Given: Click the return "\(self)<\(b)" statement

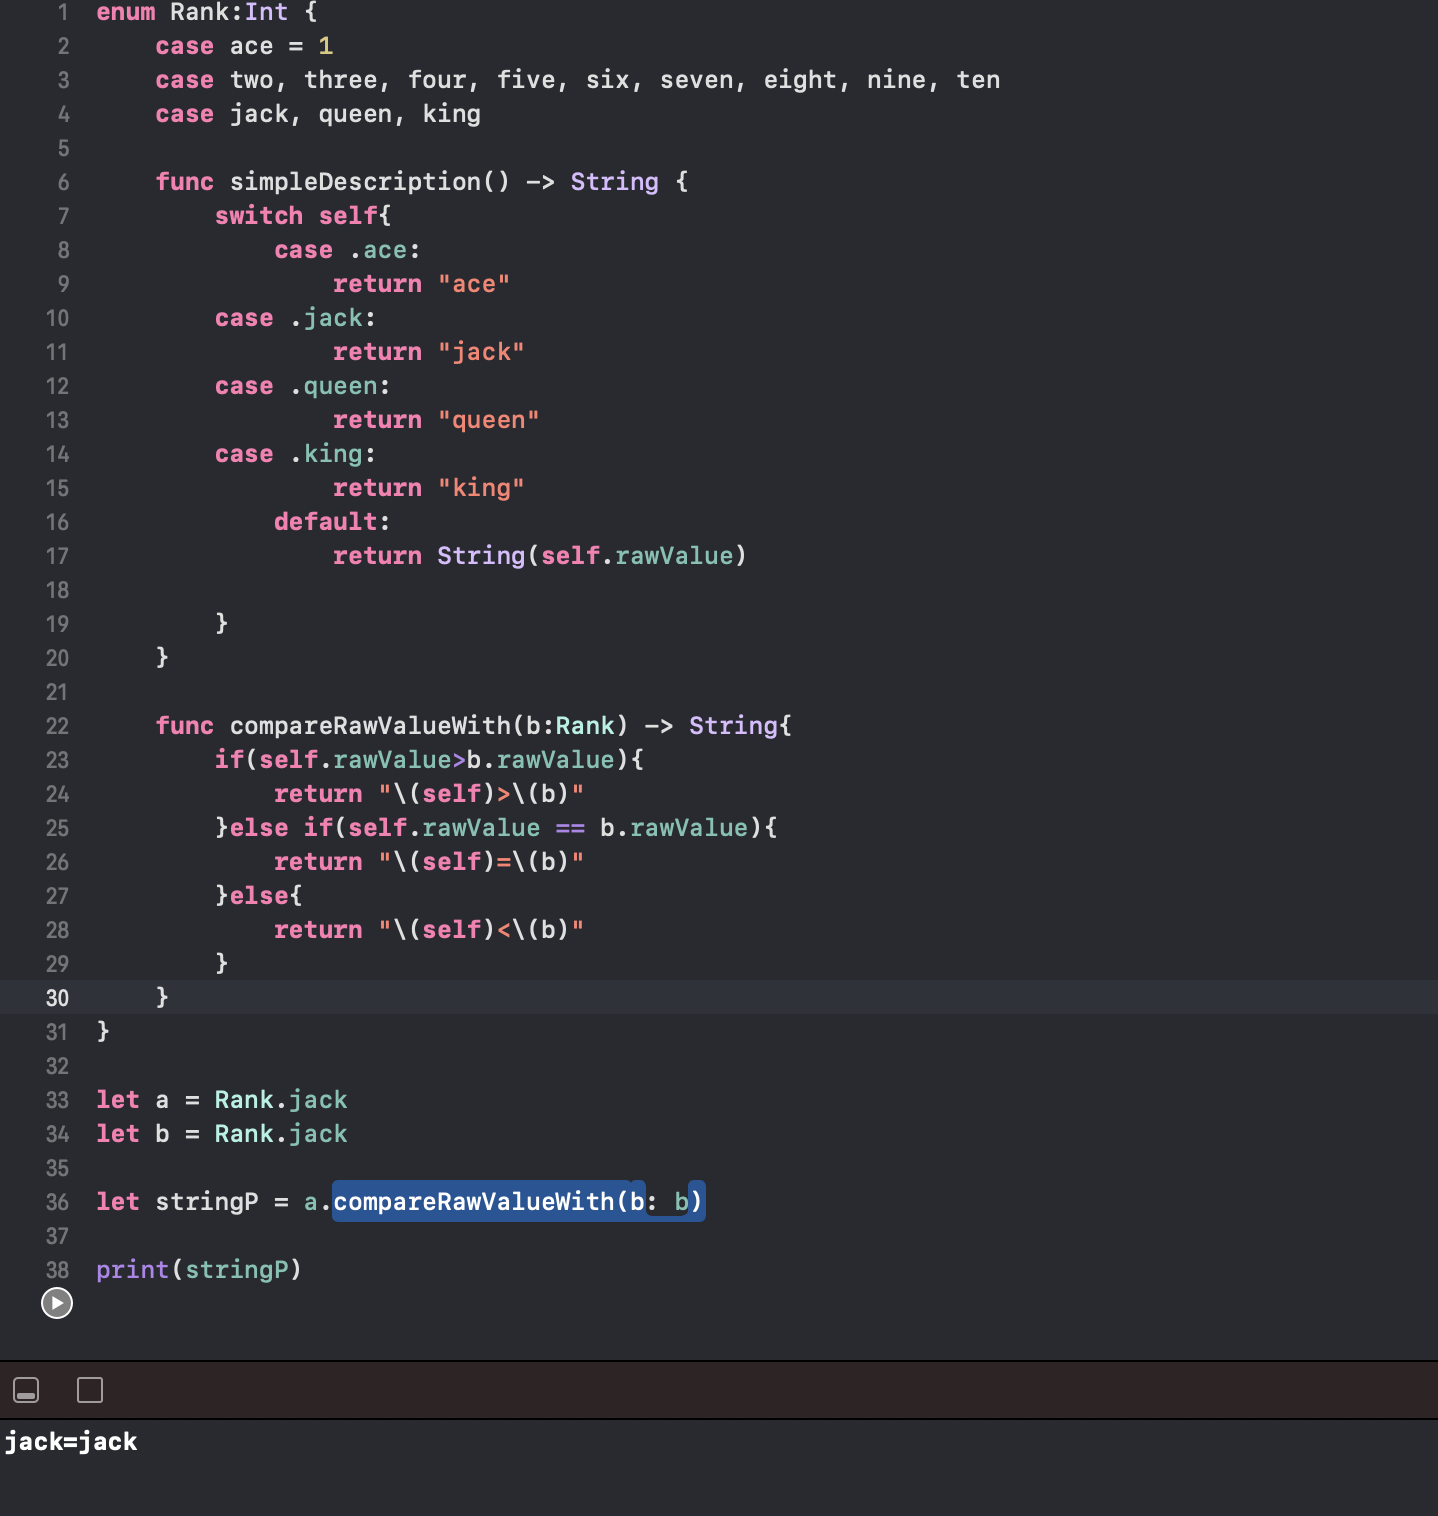Looking at the screenshot, I should coord(429,930).
